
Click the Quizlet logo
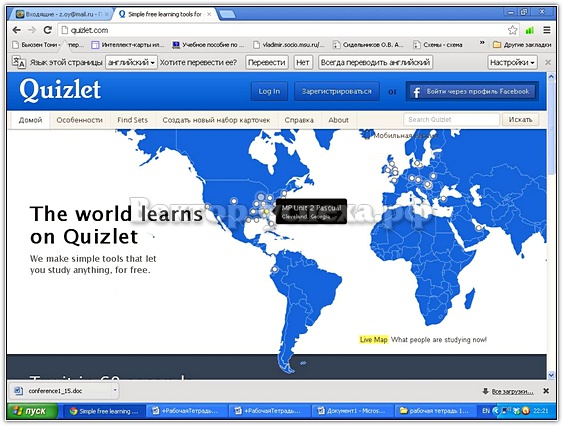[60, 90]
